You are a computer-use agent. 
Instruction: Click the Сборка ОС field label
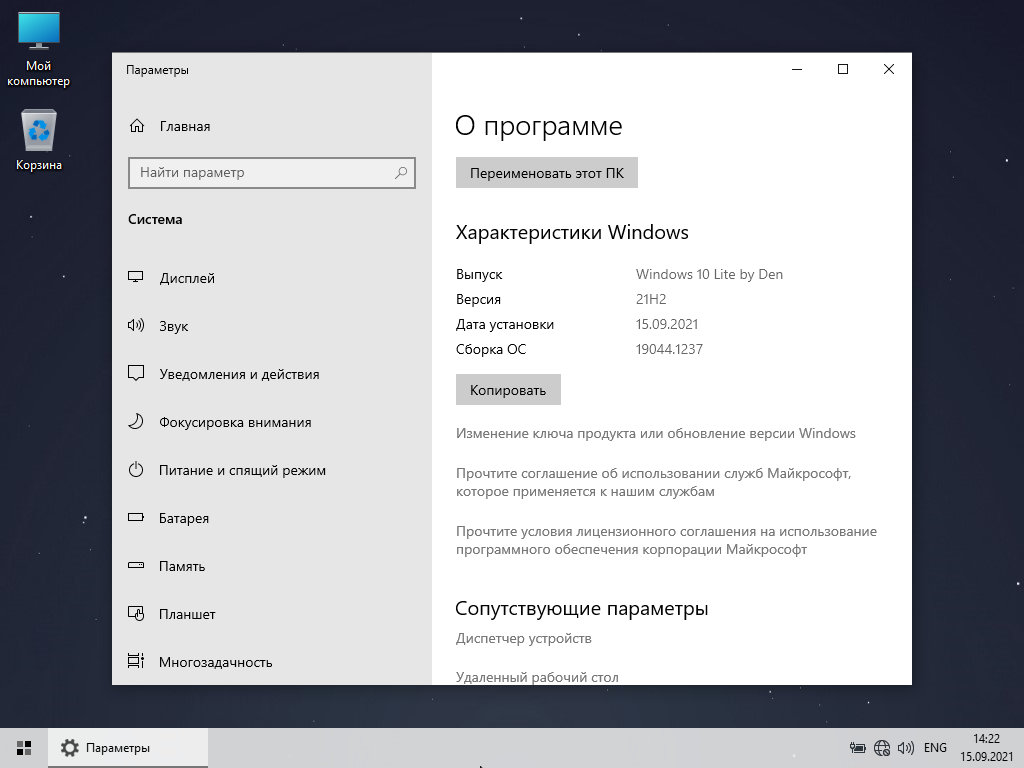pos(491,349)
